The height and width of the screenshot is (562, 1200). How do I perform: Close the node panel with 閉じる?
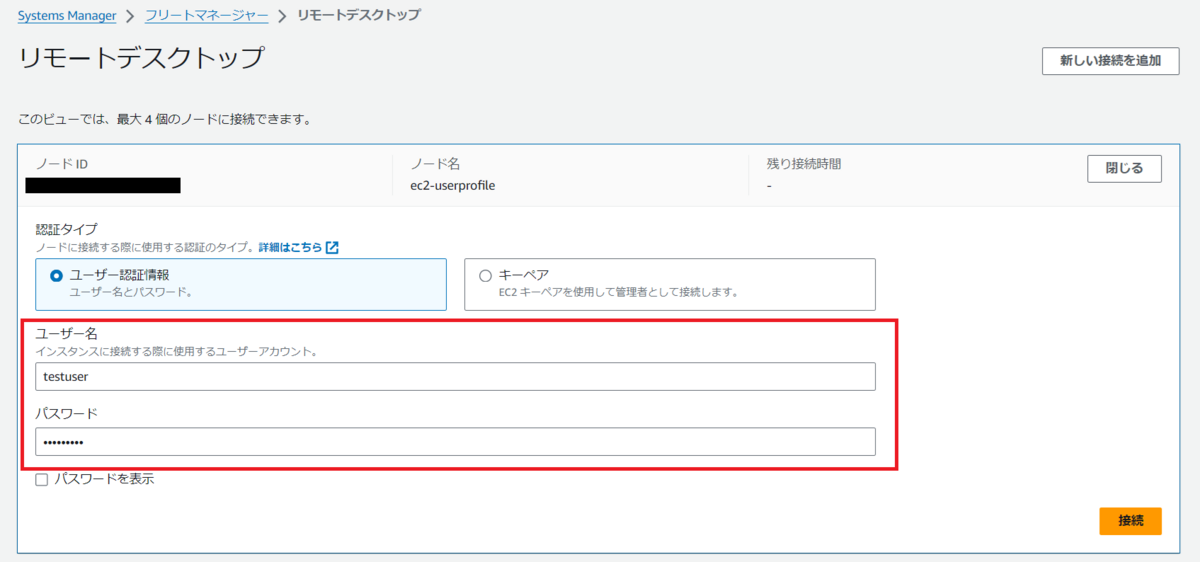1124,169
